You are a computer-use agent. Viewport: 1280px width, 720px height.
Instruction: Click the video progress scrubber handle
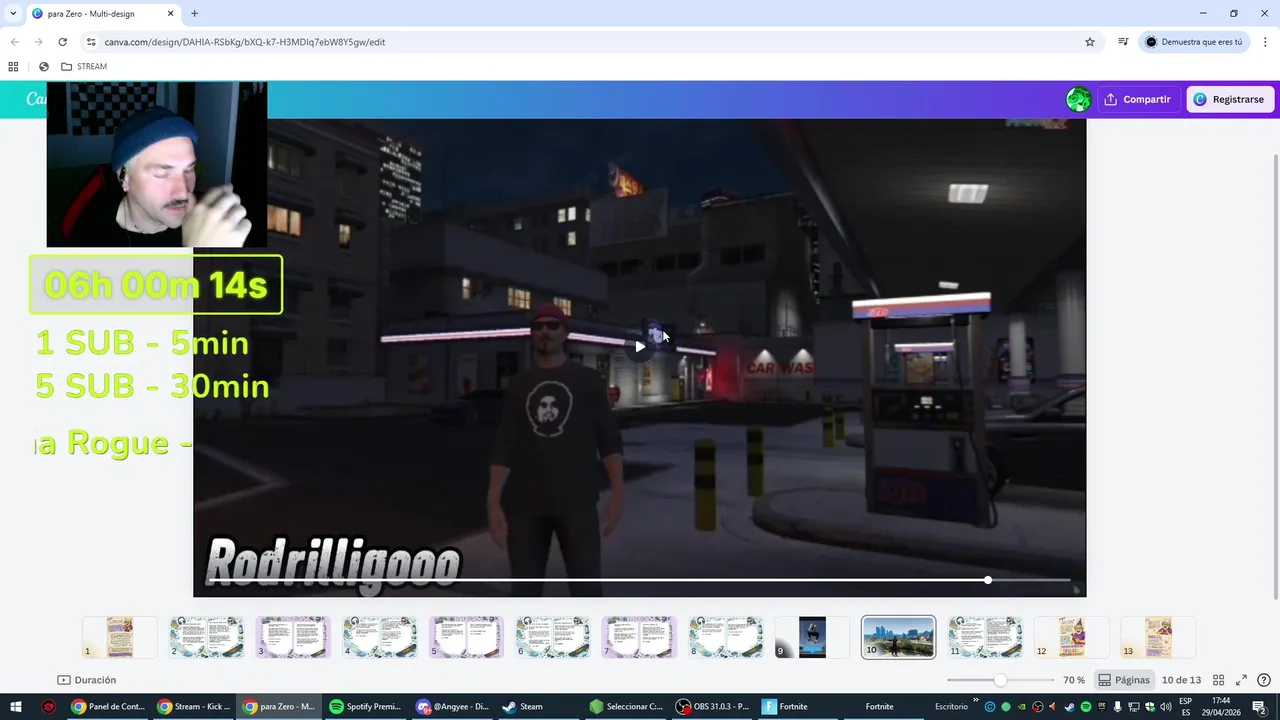988,580
